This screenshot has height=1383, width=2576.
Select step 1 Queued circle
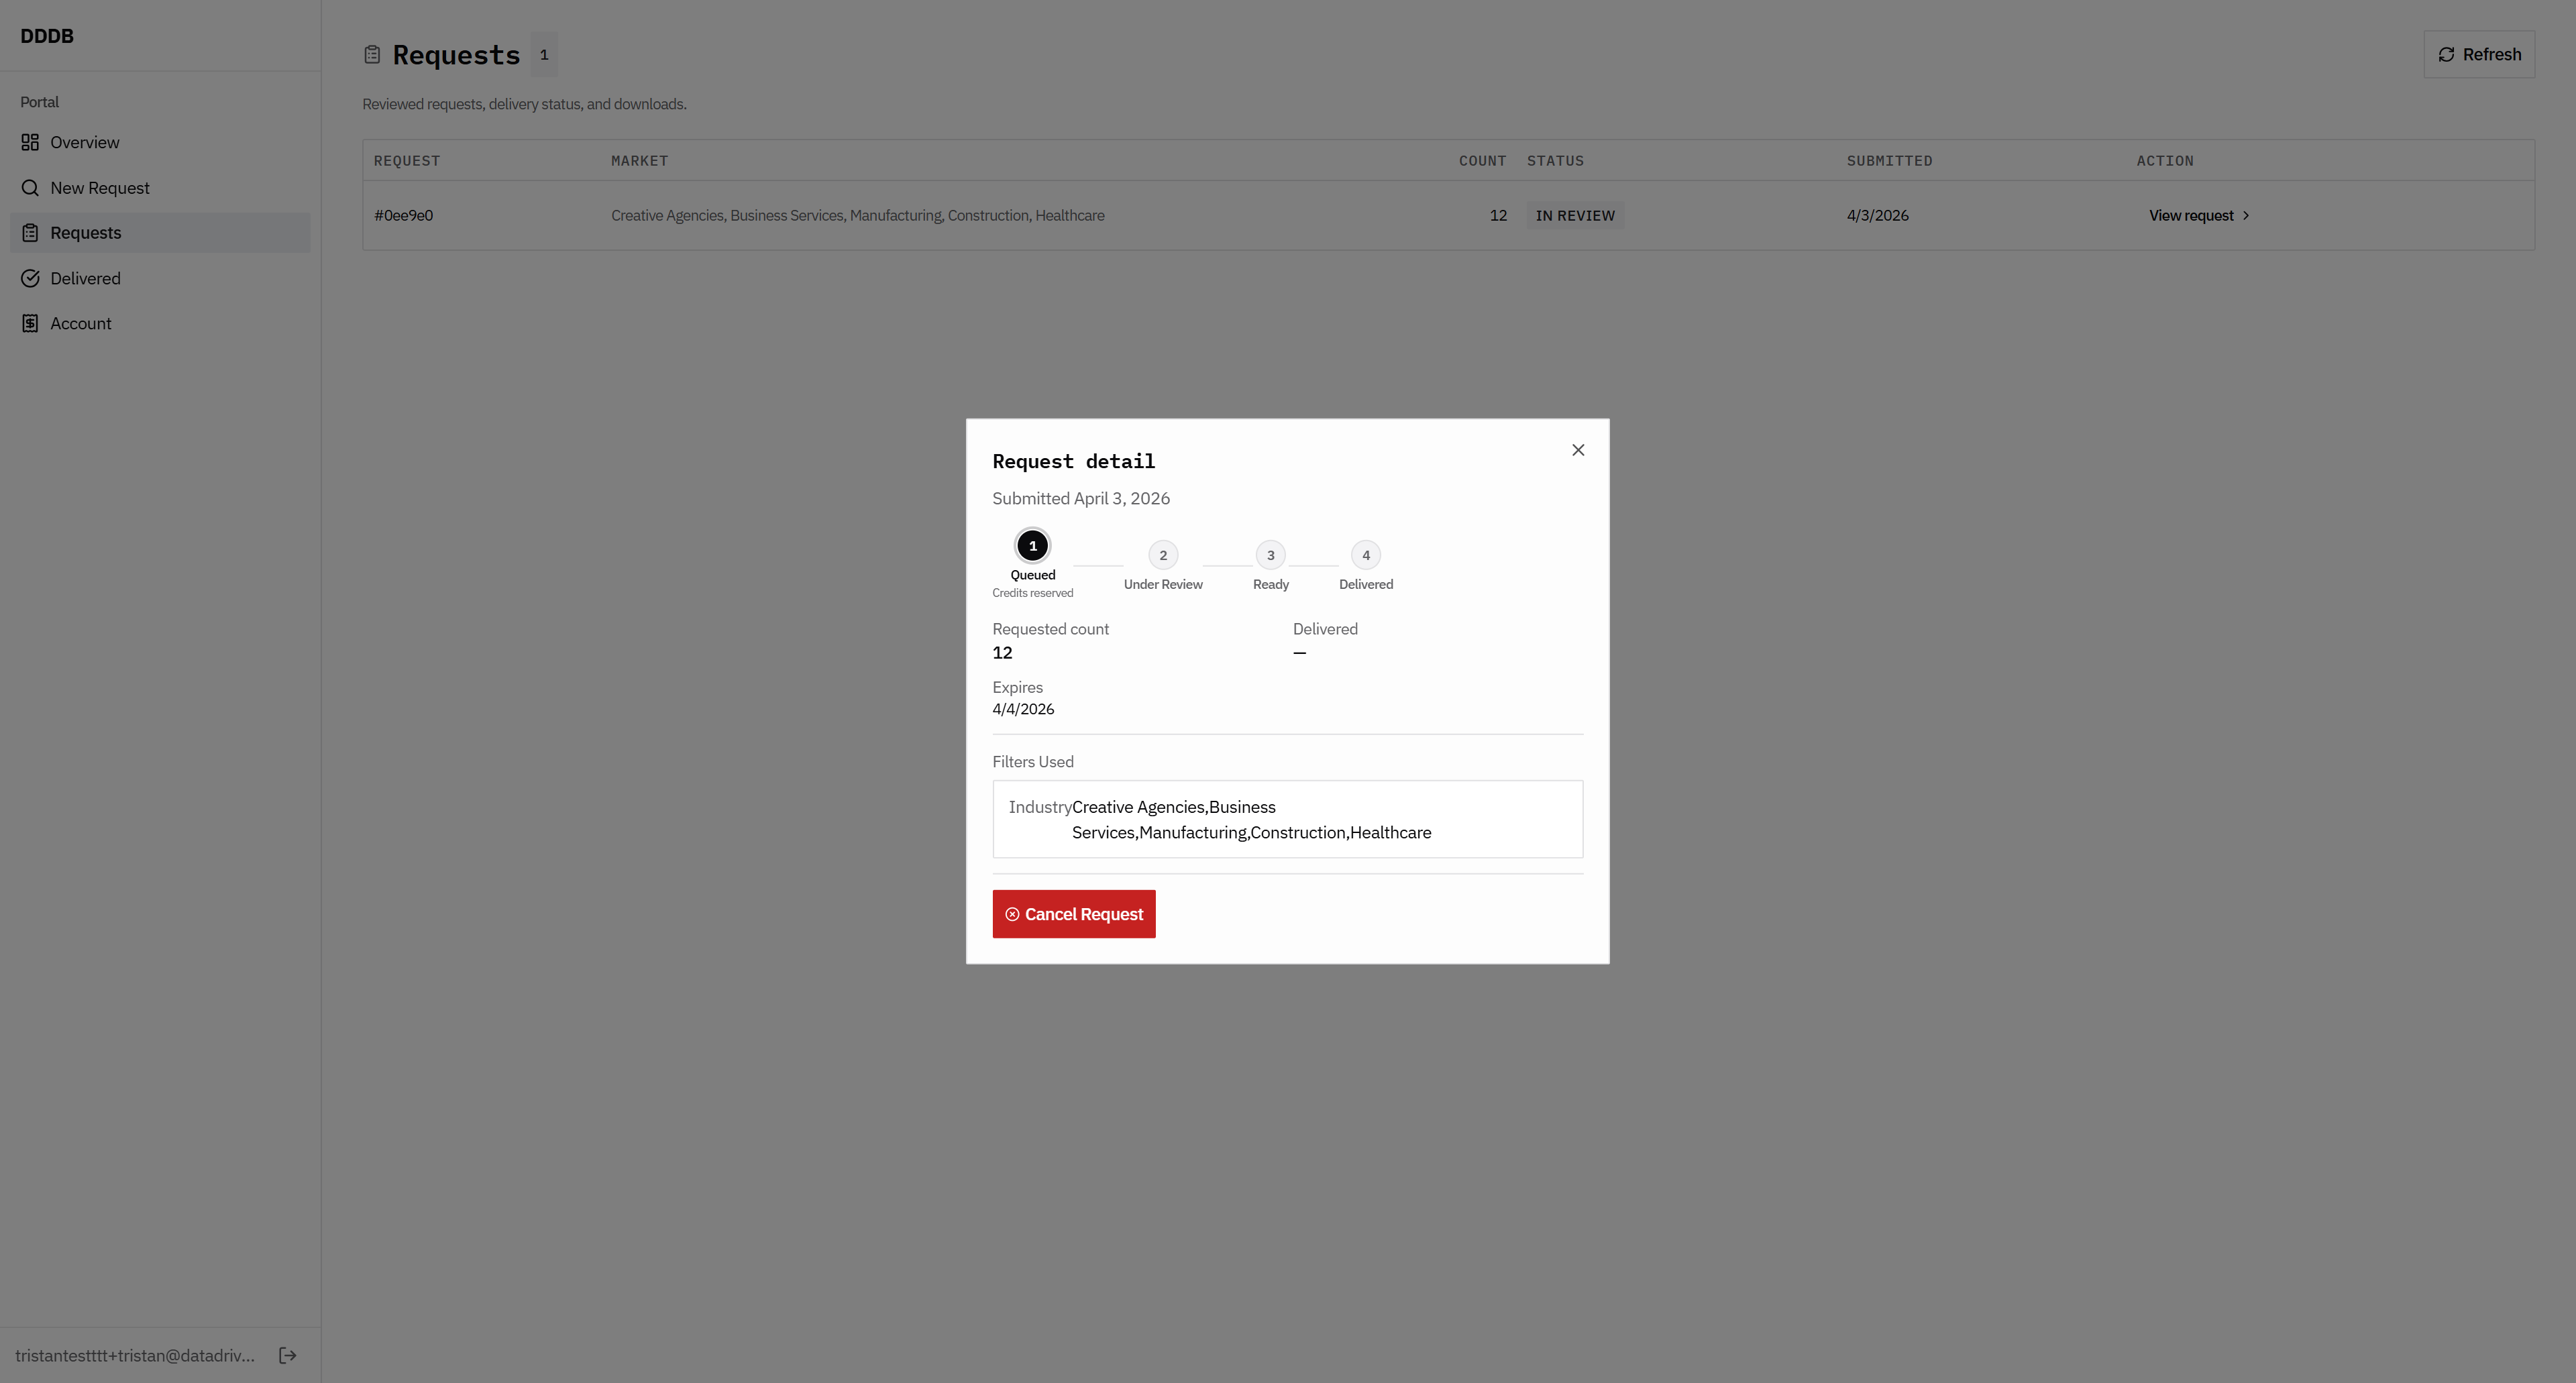pos(1032,546)
